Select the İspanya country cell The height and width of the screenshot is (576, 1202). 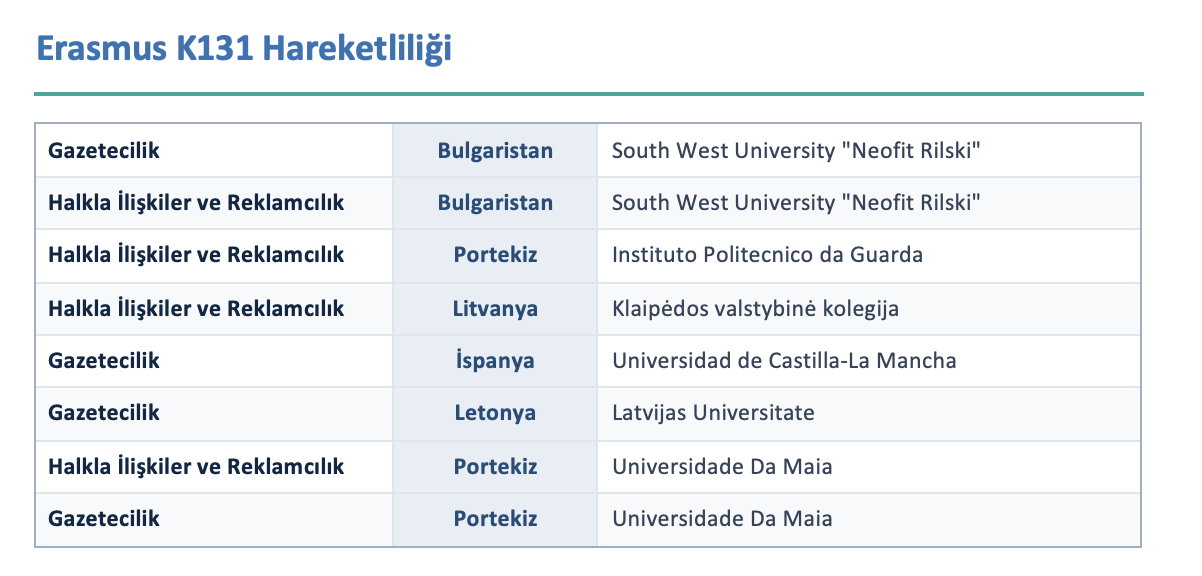point(495,360)
